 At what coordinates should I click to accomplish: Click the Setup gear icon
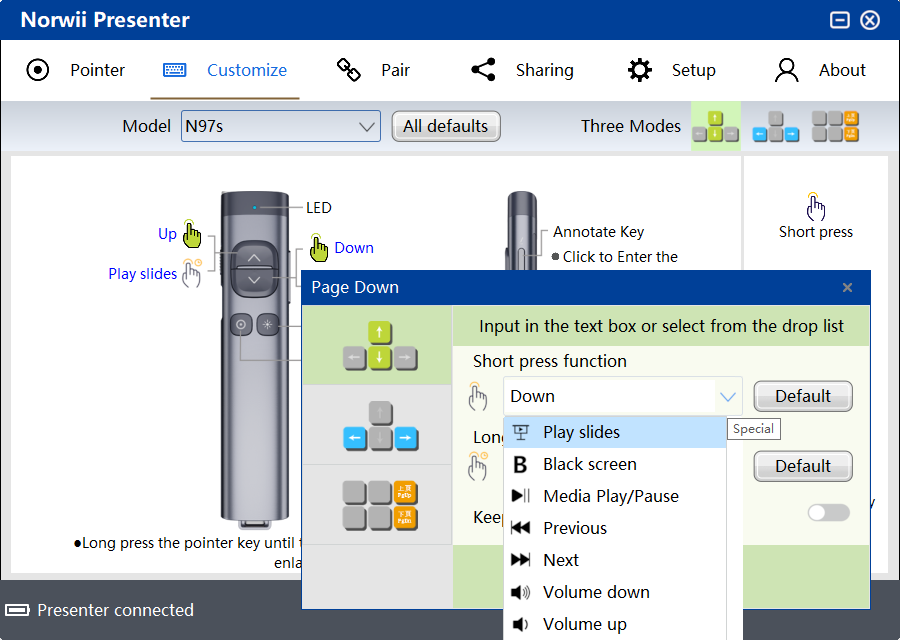click(x=639, y=70)
